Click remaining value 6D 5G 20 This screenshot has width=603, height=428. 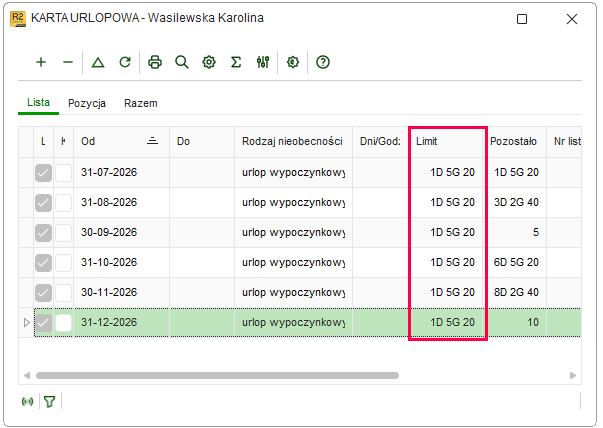[x=516, y=262]
